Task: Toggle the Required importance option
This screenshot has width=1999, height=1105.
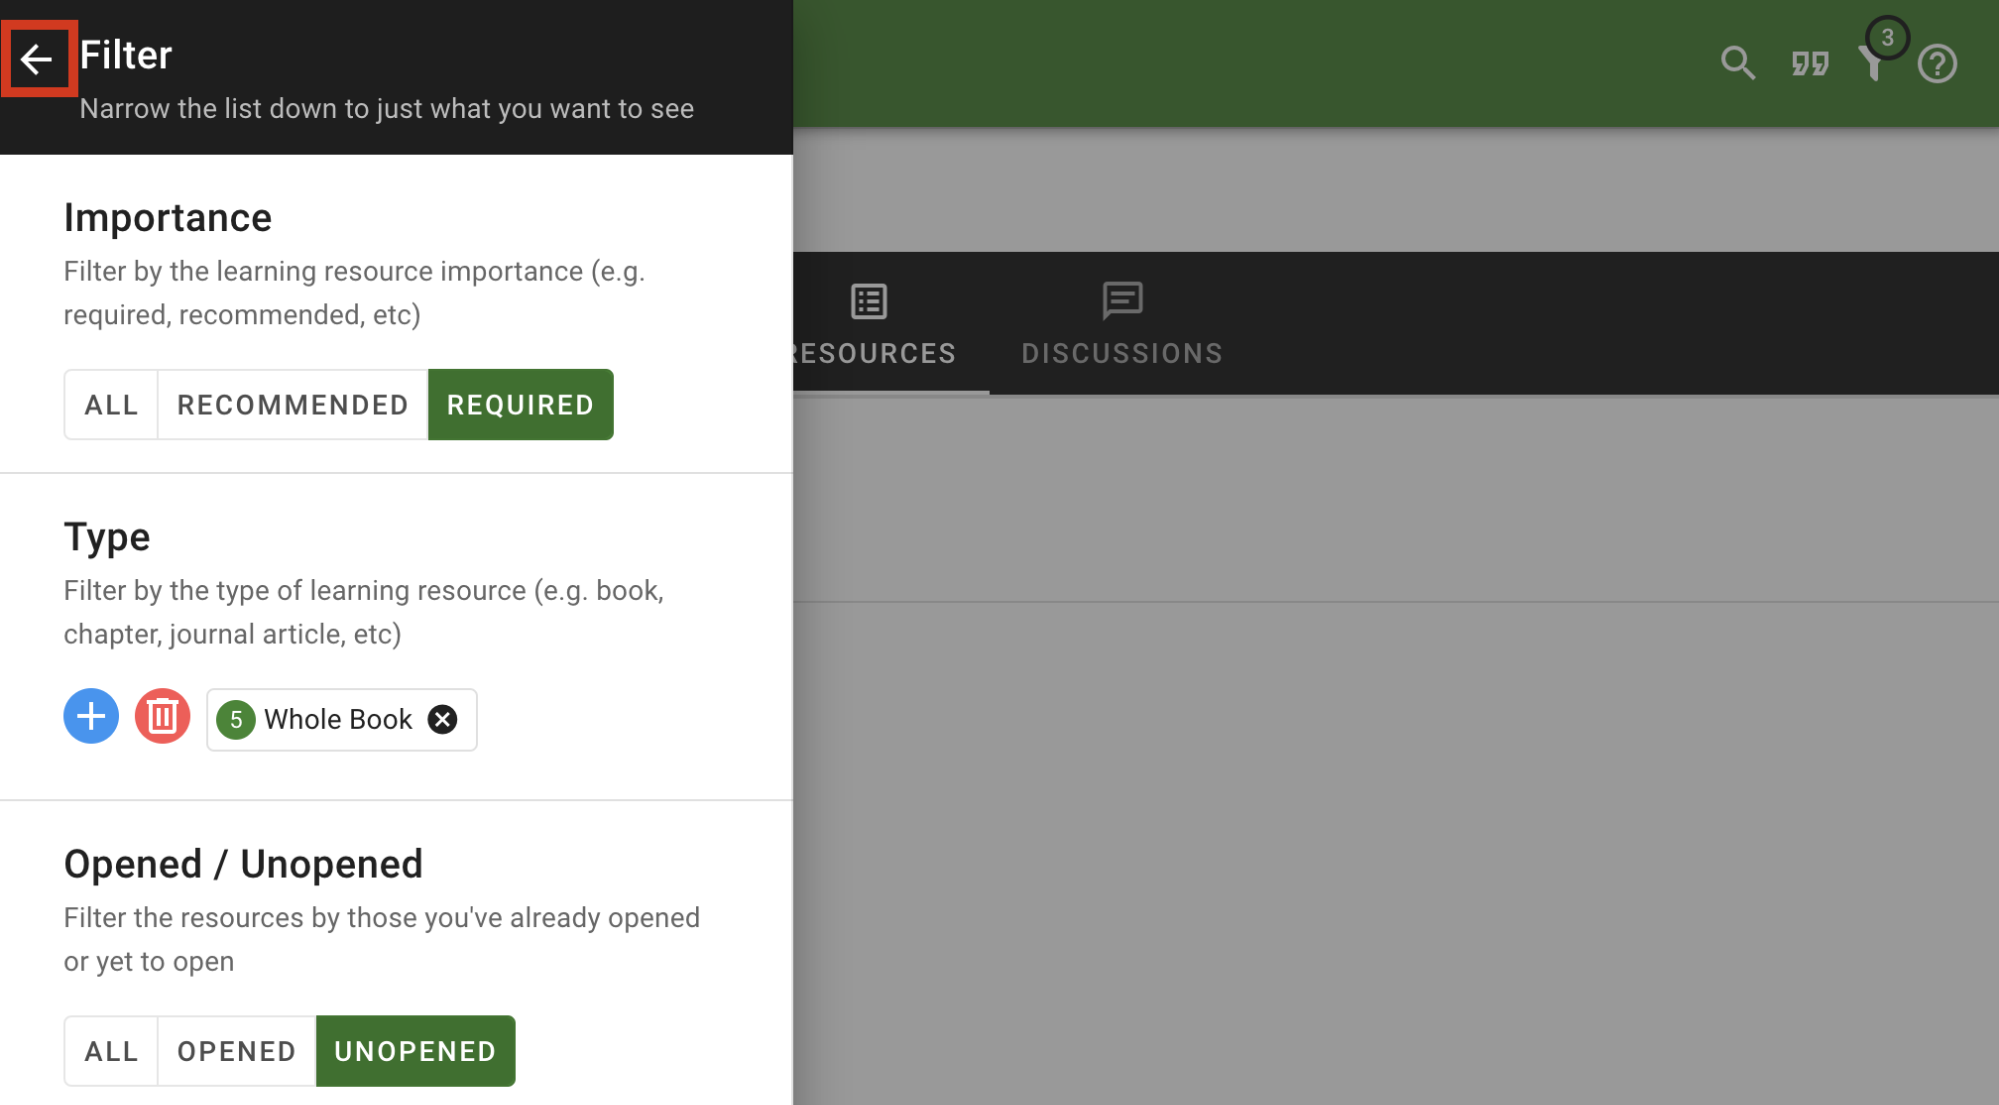Action: [520, 405]
